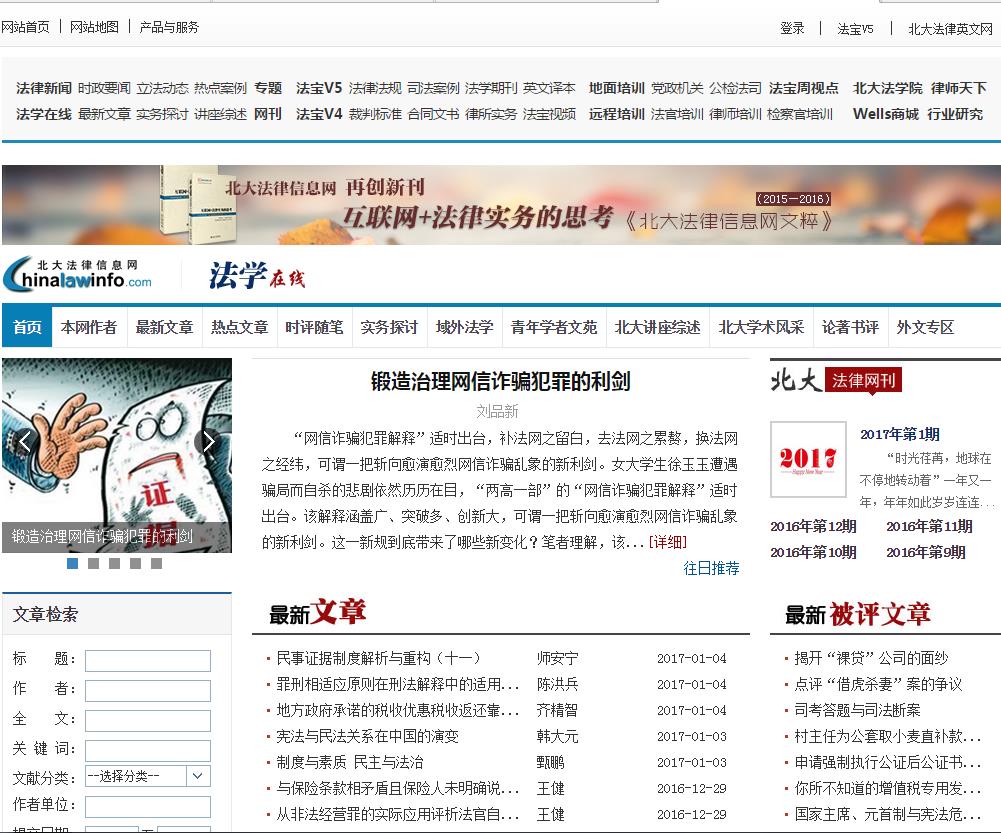
Task: Focus the 全文 search field
Action: pos(147,721)
